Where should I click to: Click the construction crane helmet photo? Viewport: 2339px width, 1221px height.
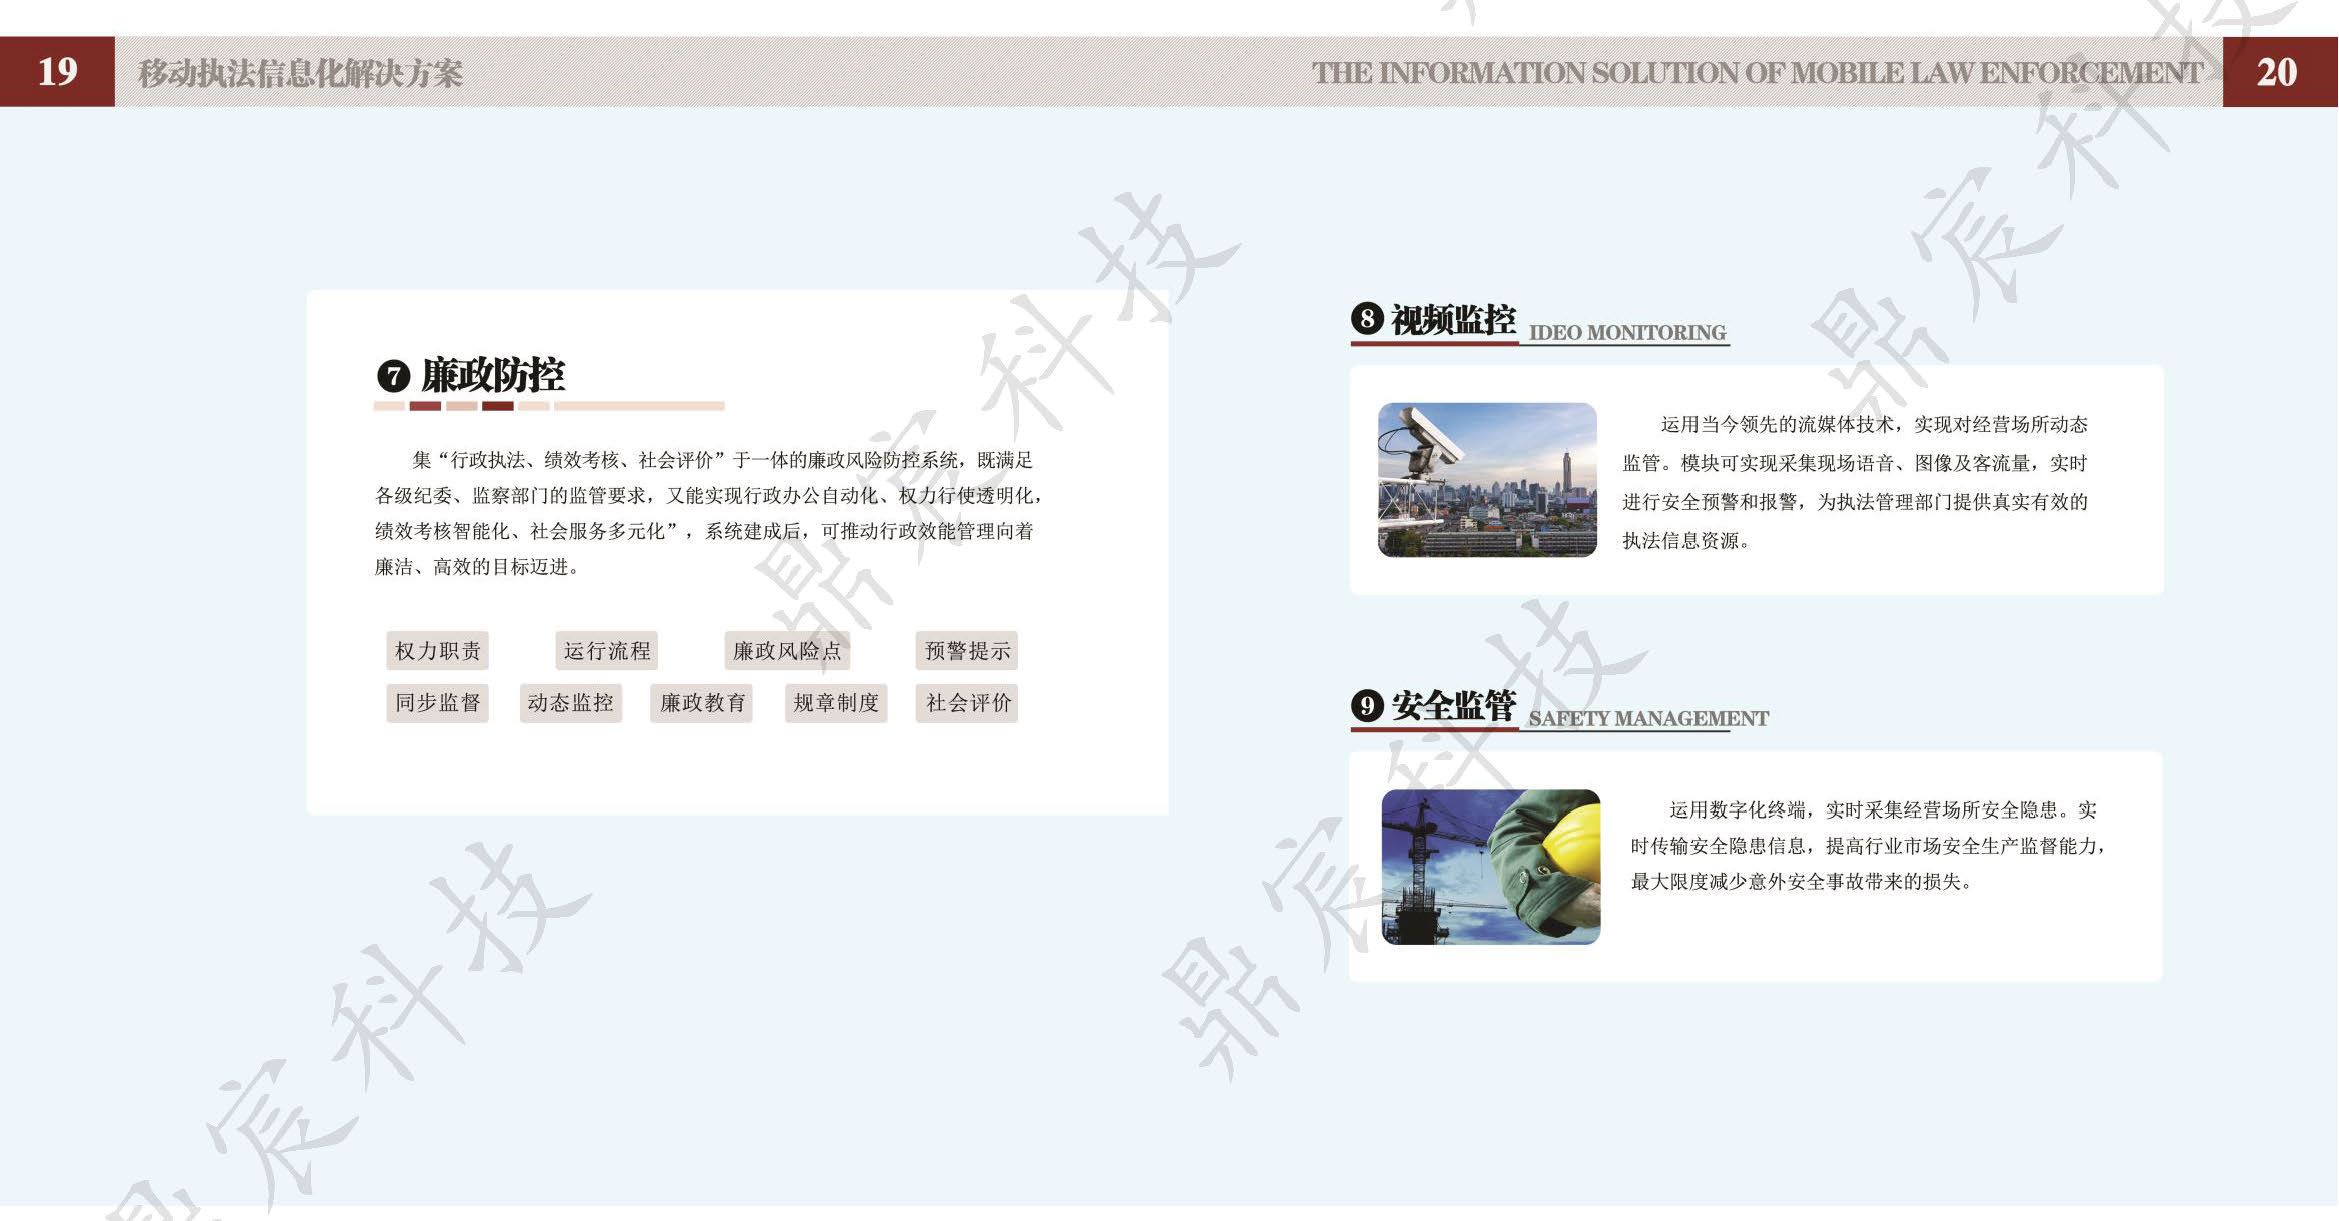tap(1490, 867)
